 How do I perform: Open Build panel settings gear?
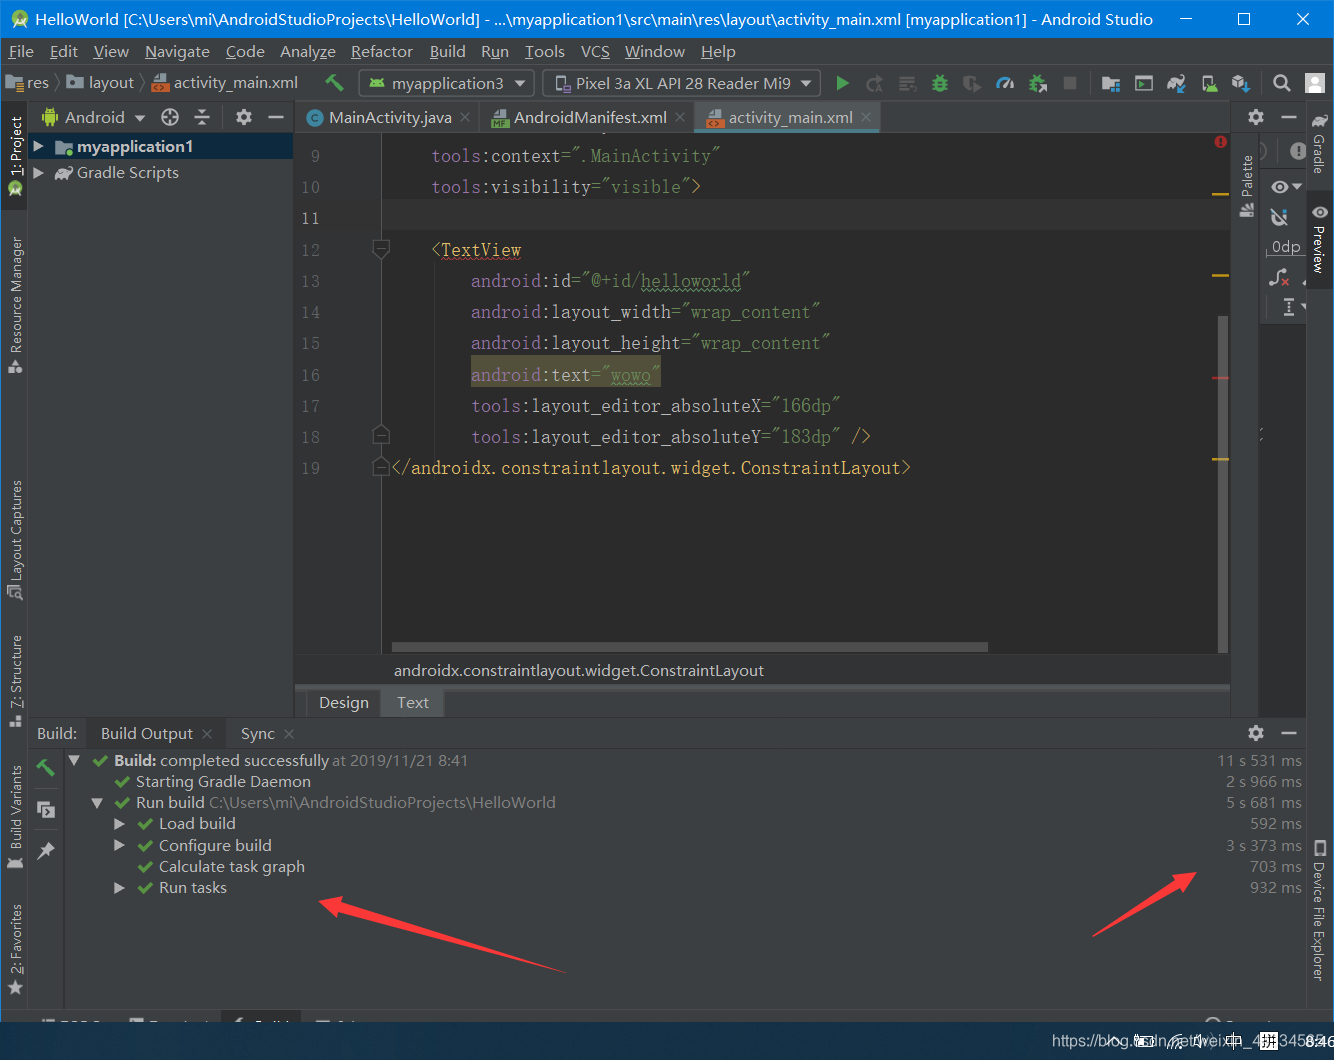point(1256,733)
